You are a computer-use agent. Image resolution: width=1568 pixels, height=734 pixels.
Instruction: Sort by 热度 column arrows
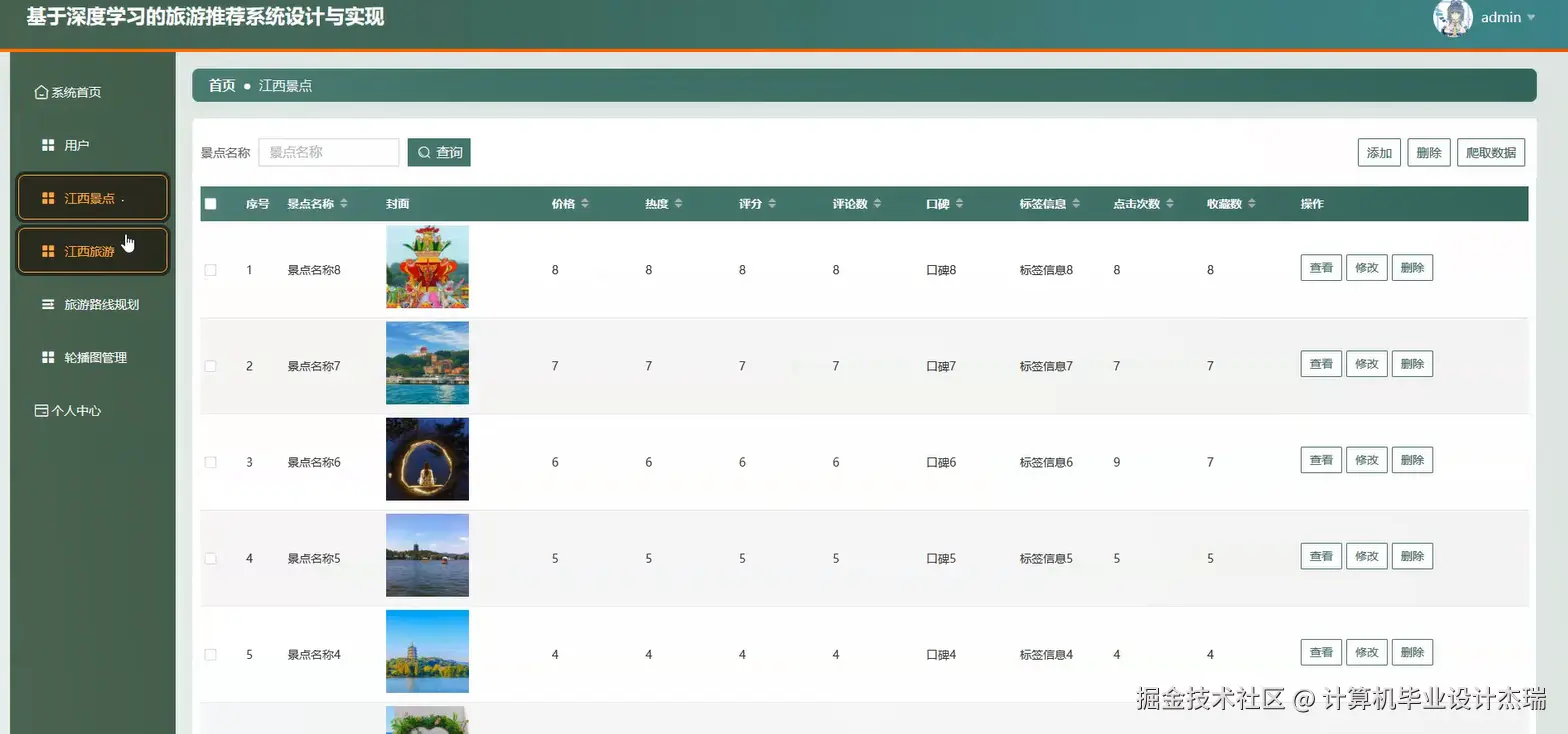(x=678, y=204)
